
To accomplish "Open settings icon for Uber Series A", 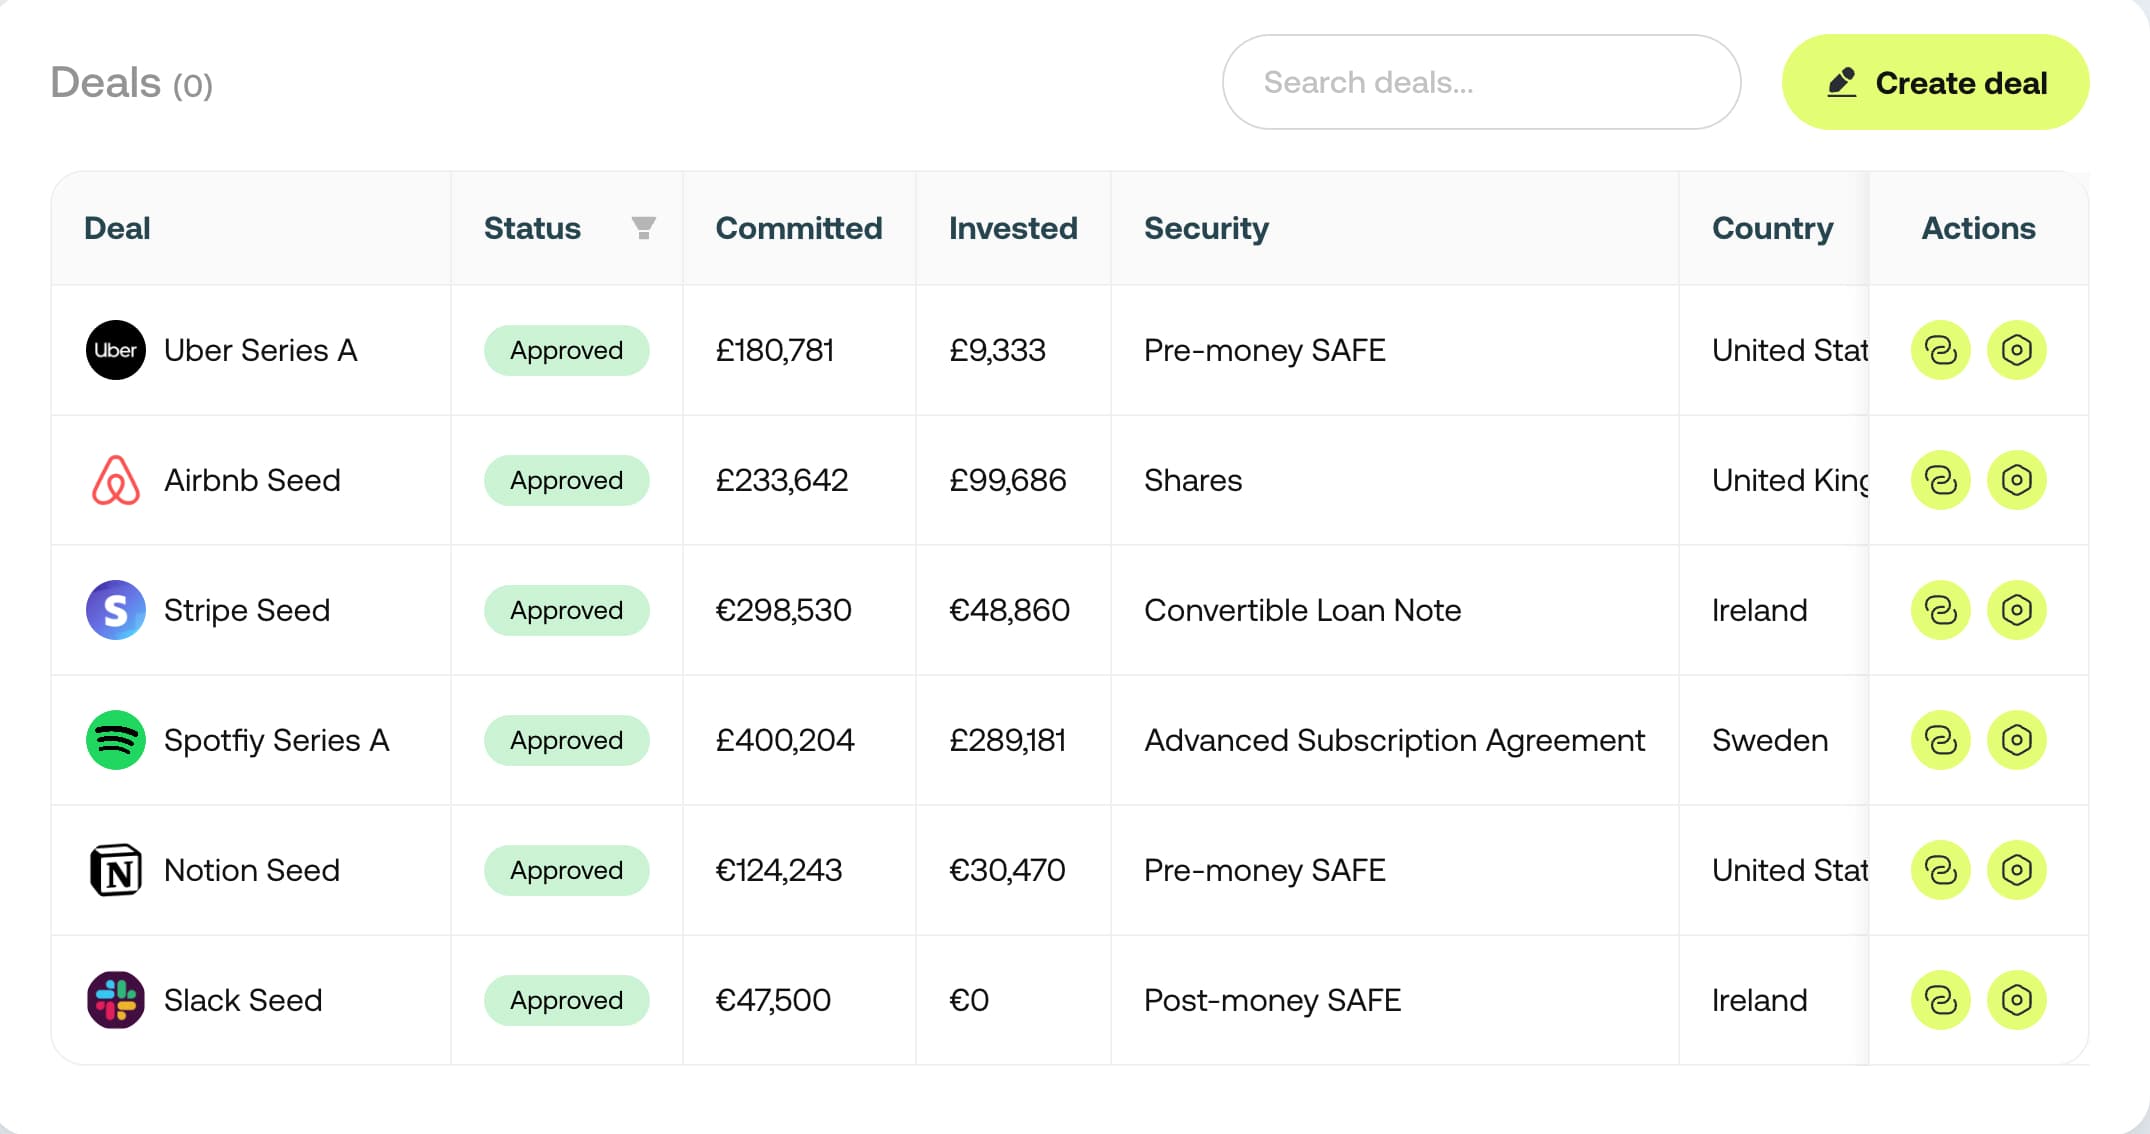I will point(2016,350).
